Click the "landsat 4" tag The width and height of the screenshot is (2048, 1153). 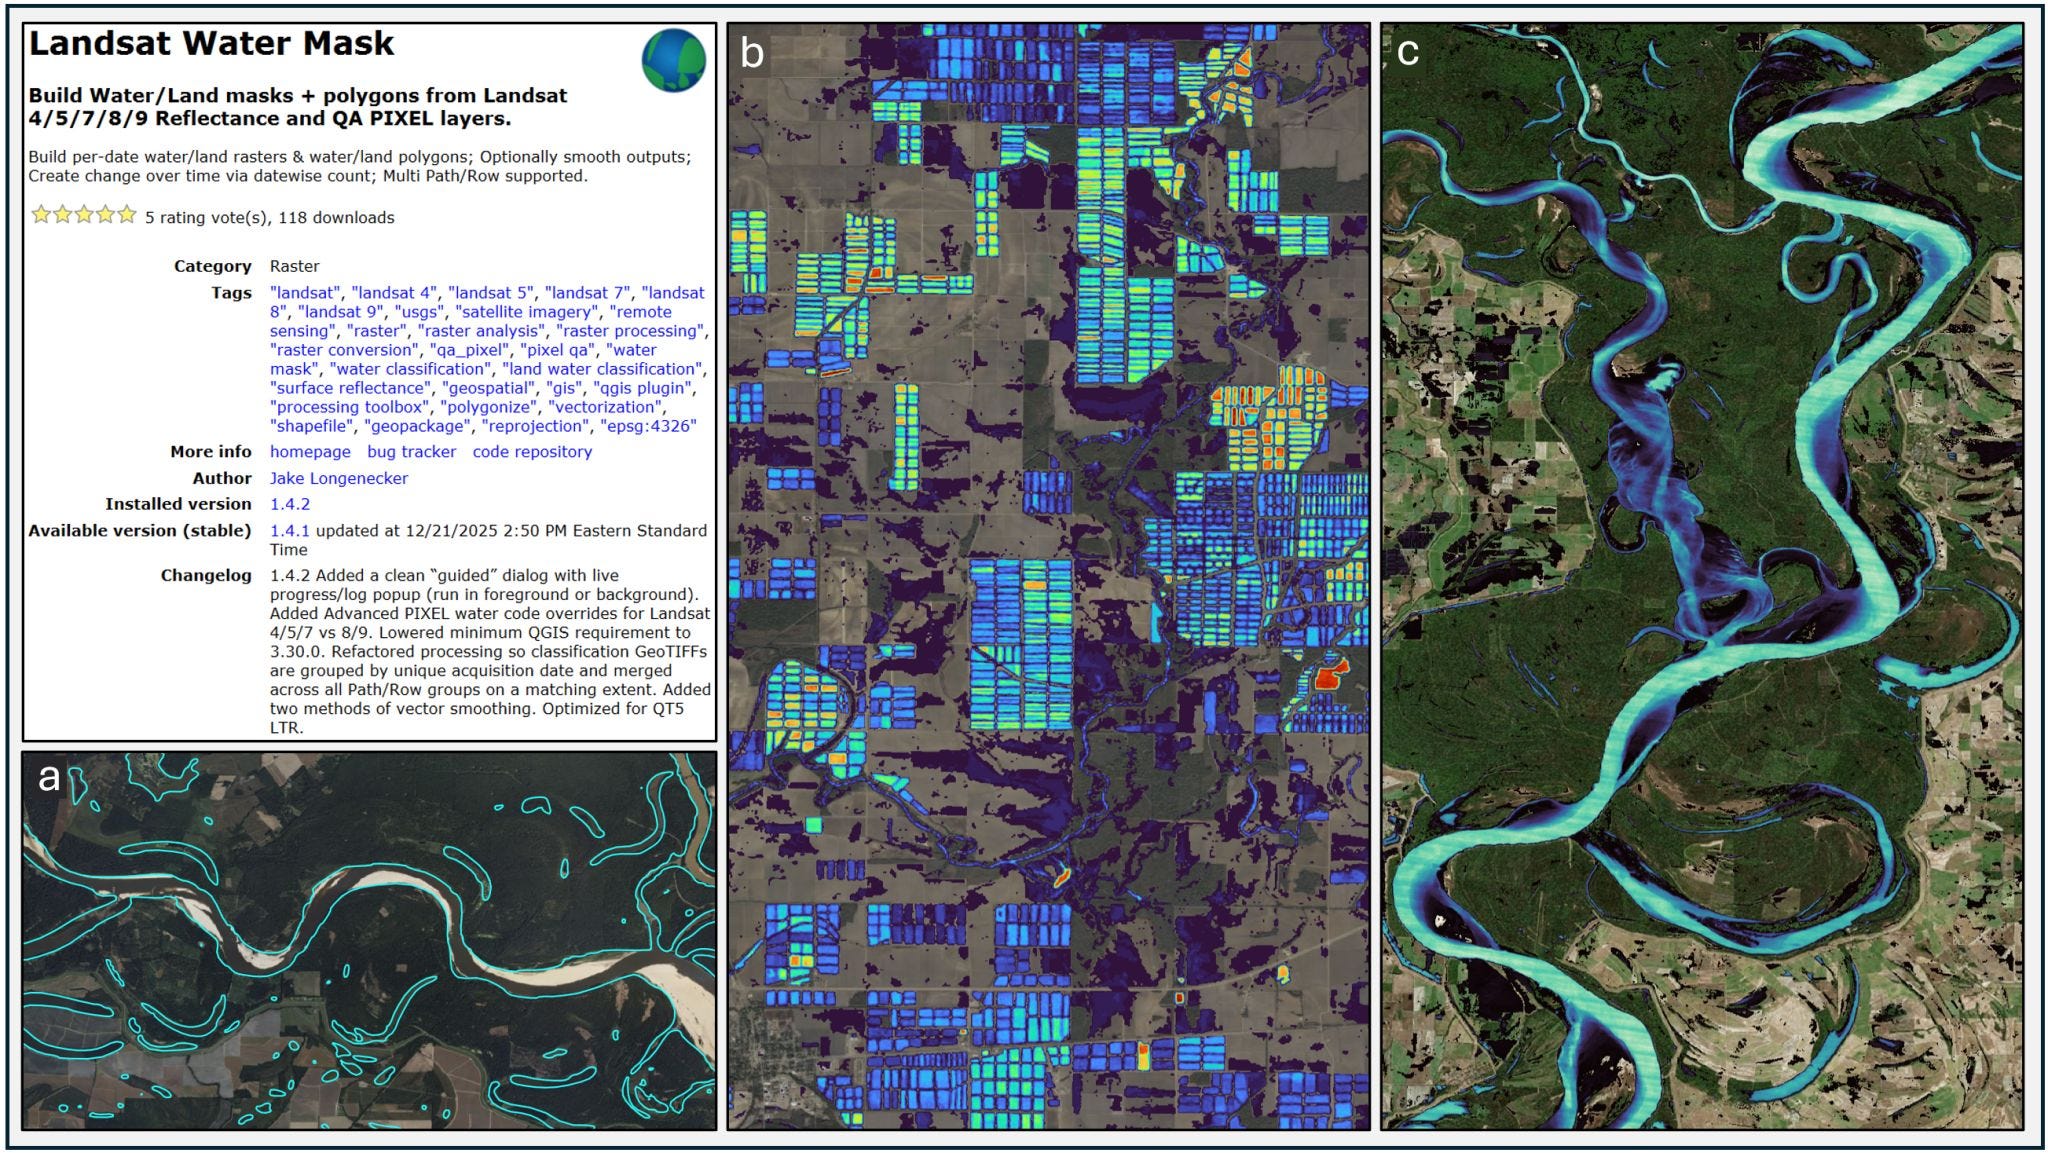point(395,293)
